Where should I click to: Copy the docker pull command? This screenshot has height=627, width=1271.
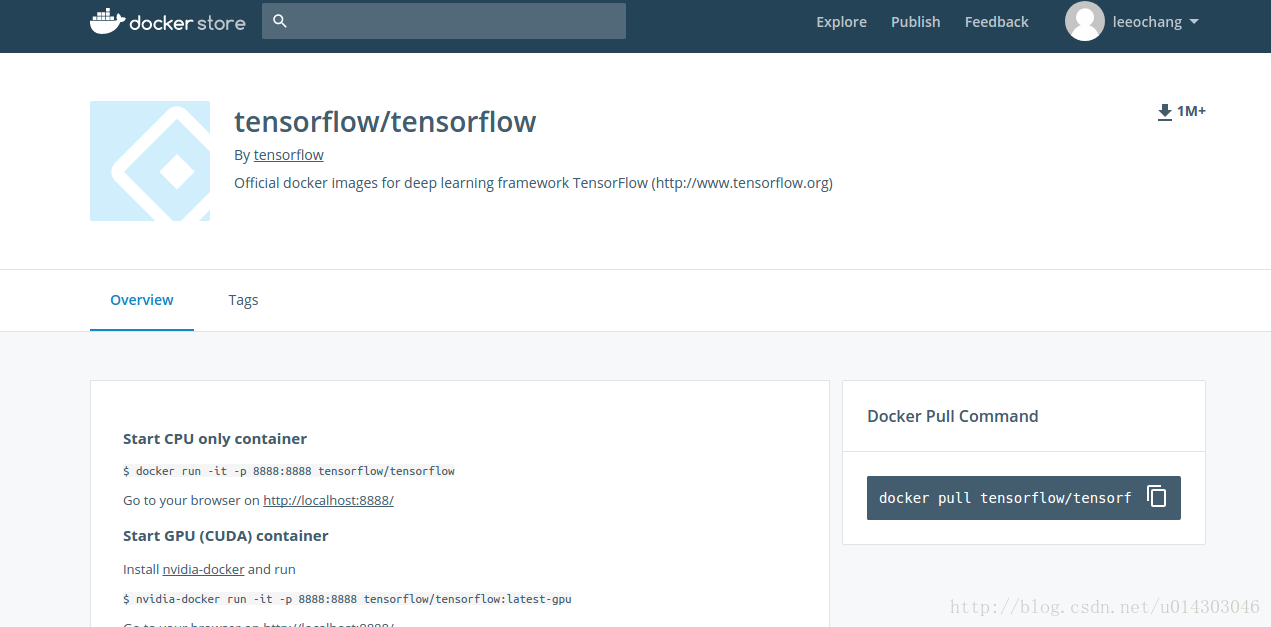tap(1157, 497)
